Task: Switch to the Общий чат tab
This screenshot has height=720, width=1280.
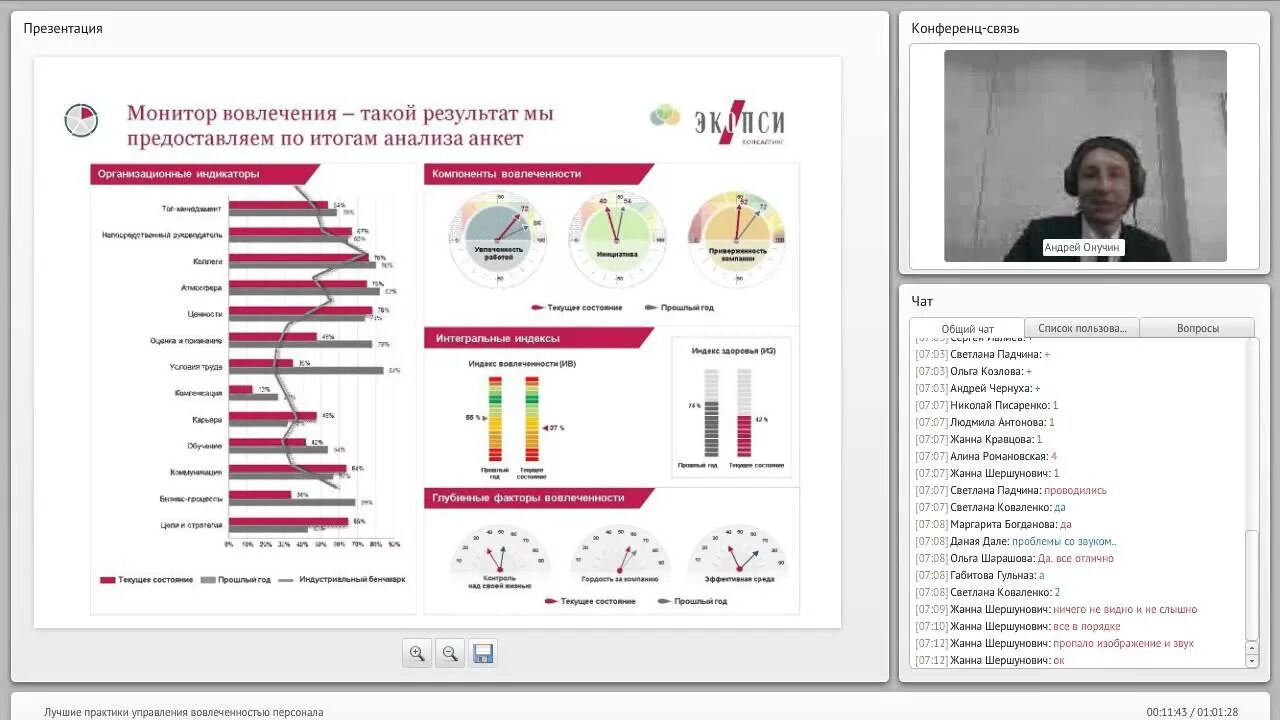Action: coord(967,329)
